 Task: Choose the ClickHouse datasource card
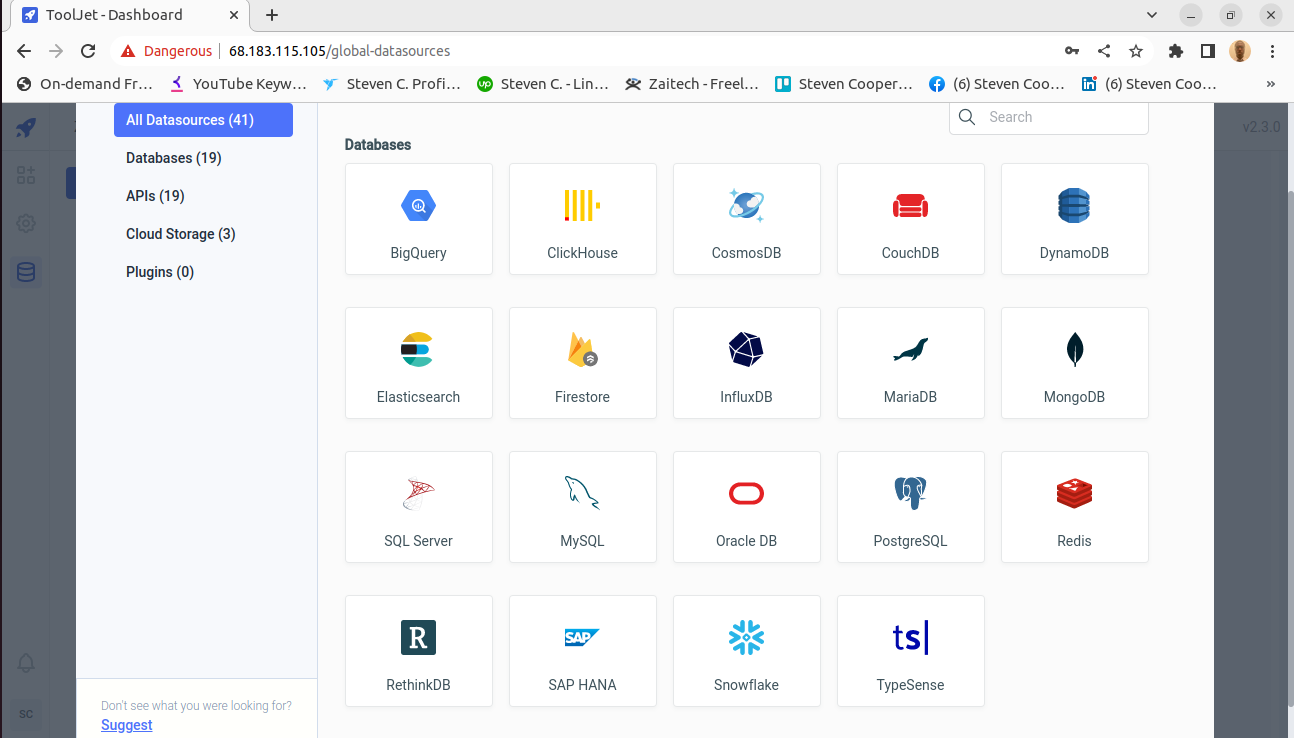tap(583, 219)
